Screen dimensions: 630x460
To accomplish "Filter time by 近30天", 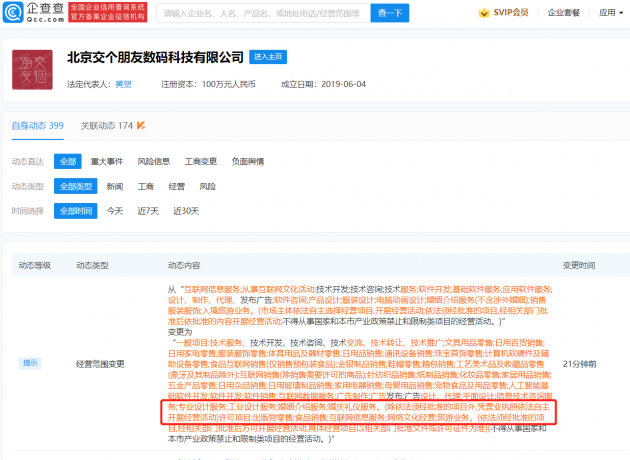I will pos(186,211).
